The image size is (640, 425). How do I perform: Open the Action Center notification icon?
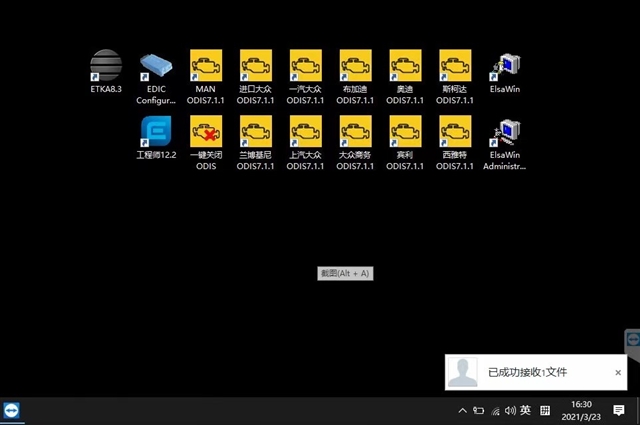[x=619, y=410]
